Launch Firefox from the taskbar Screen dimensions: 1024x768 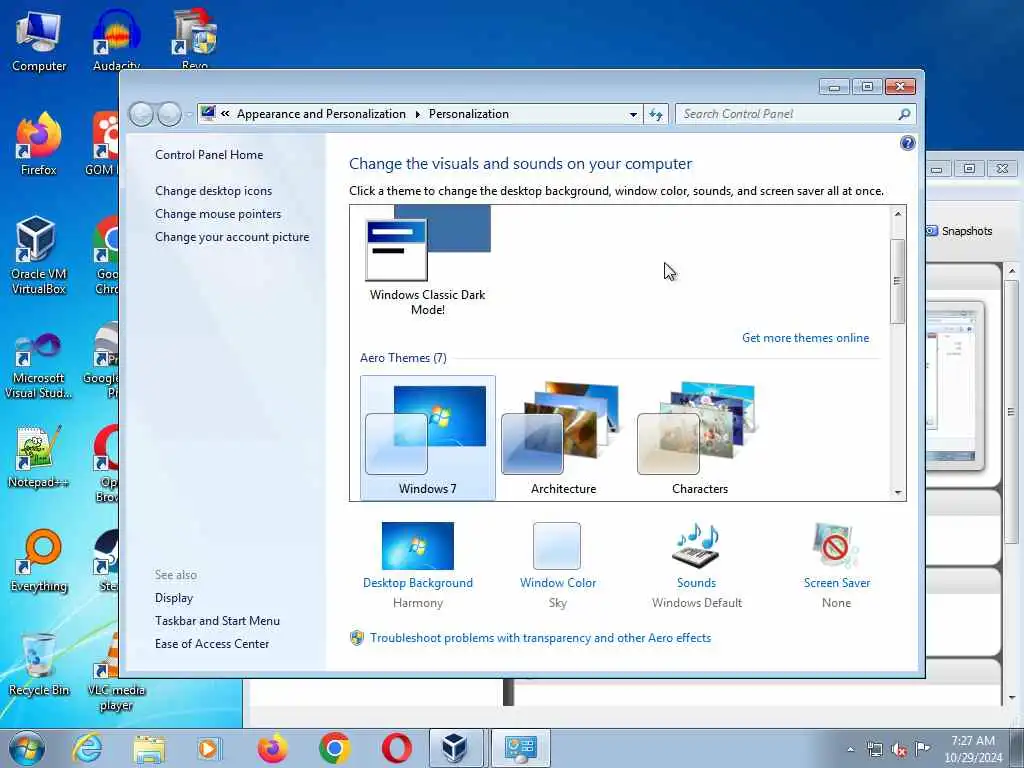point(272,748)
